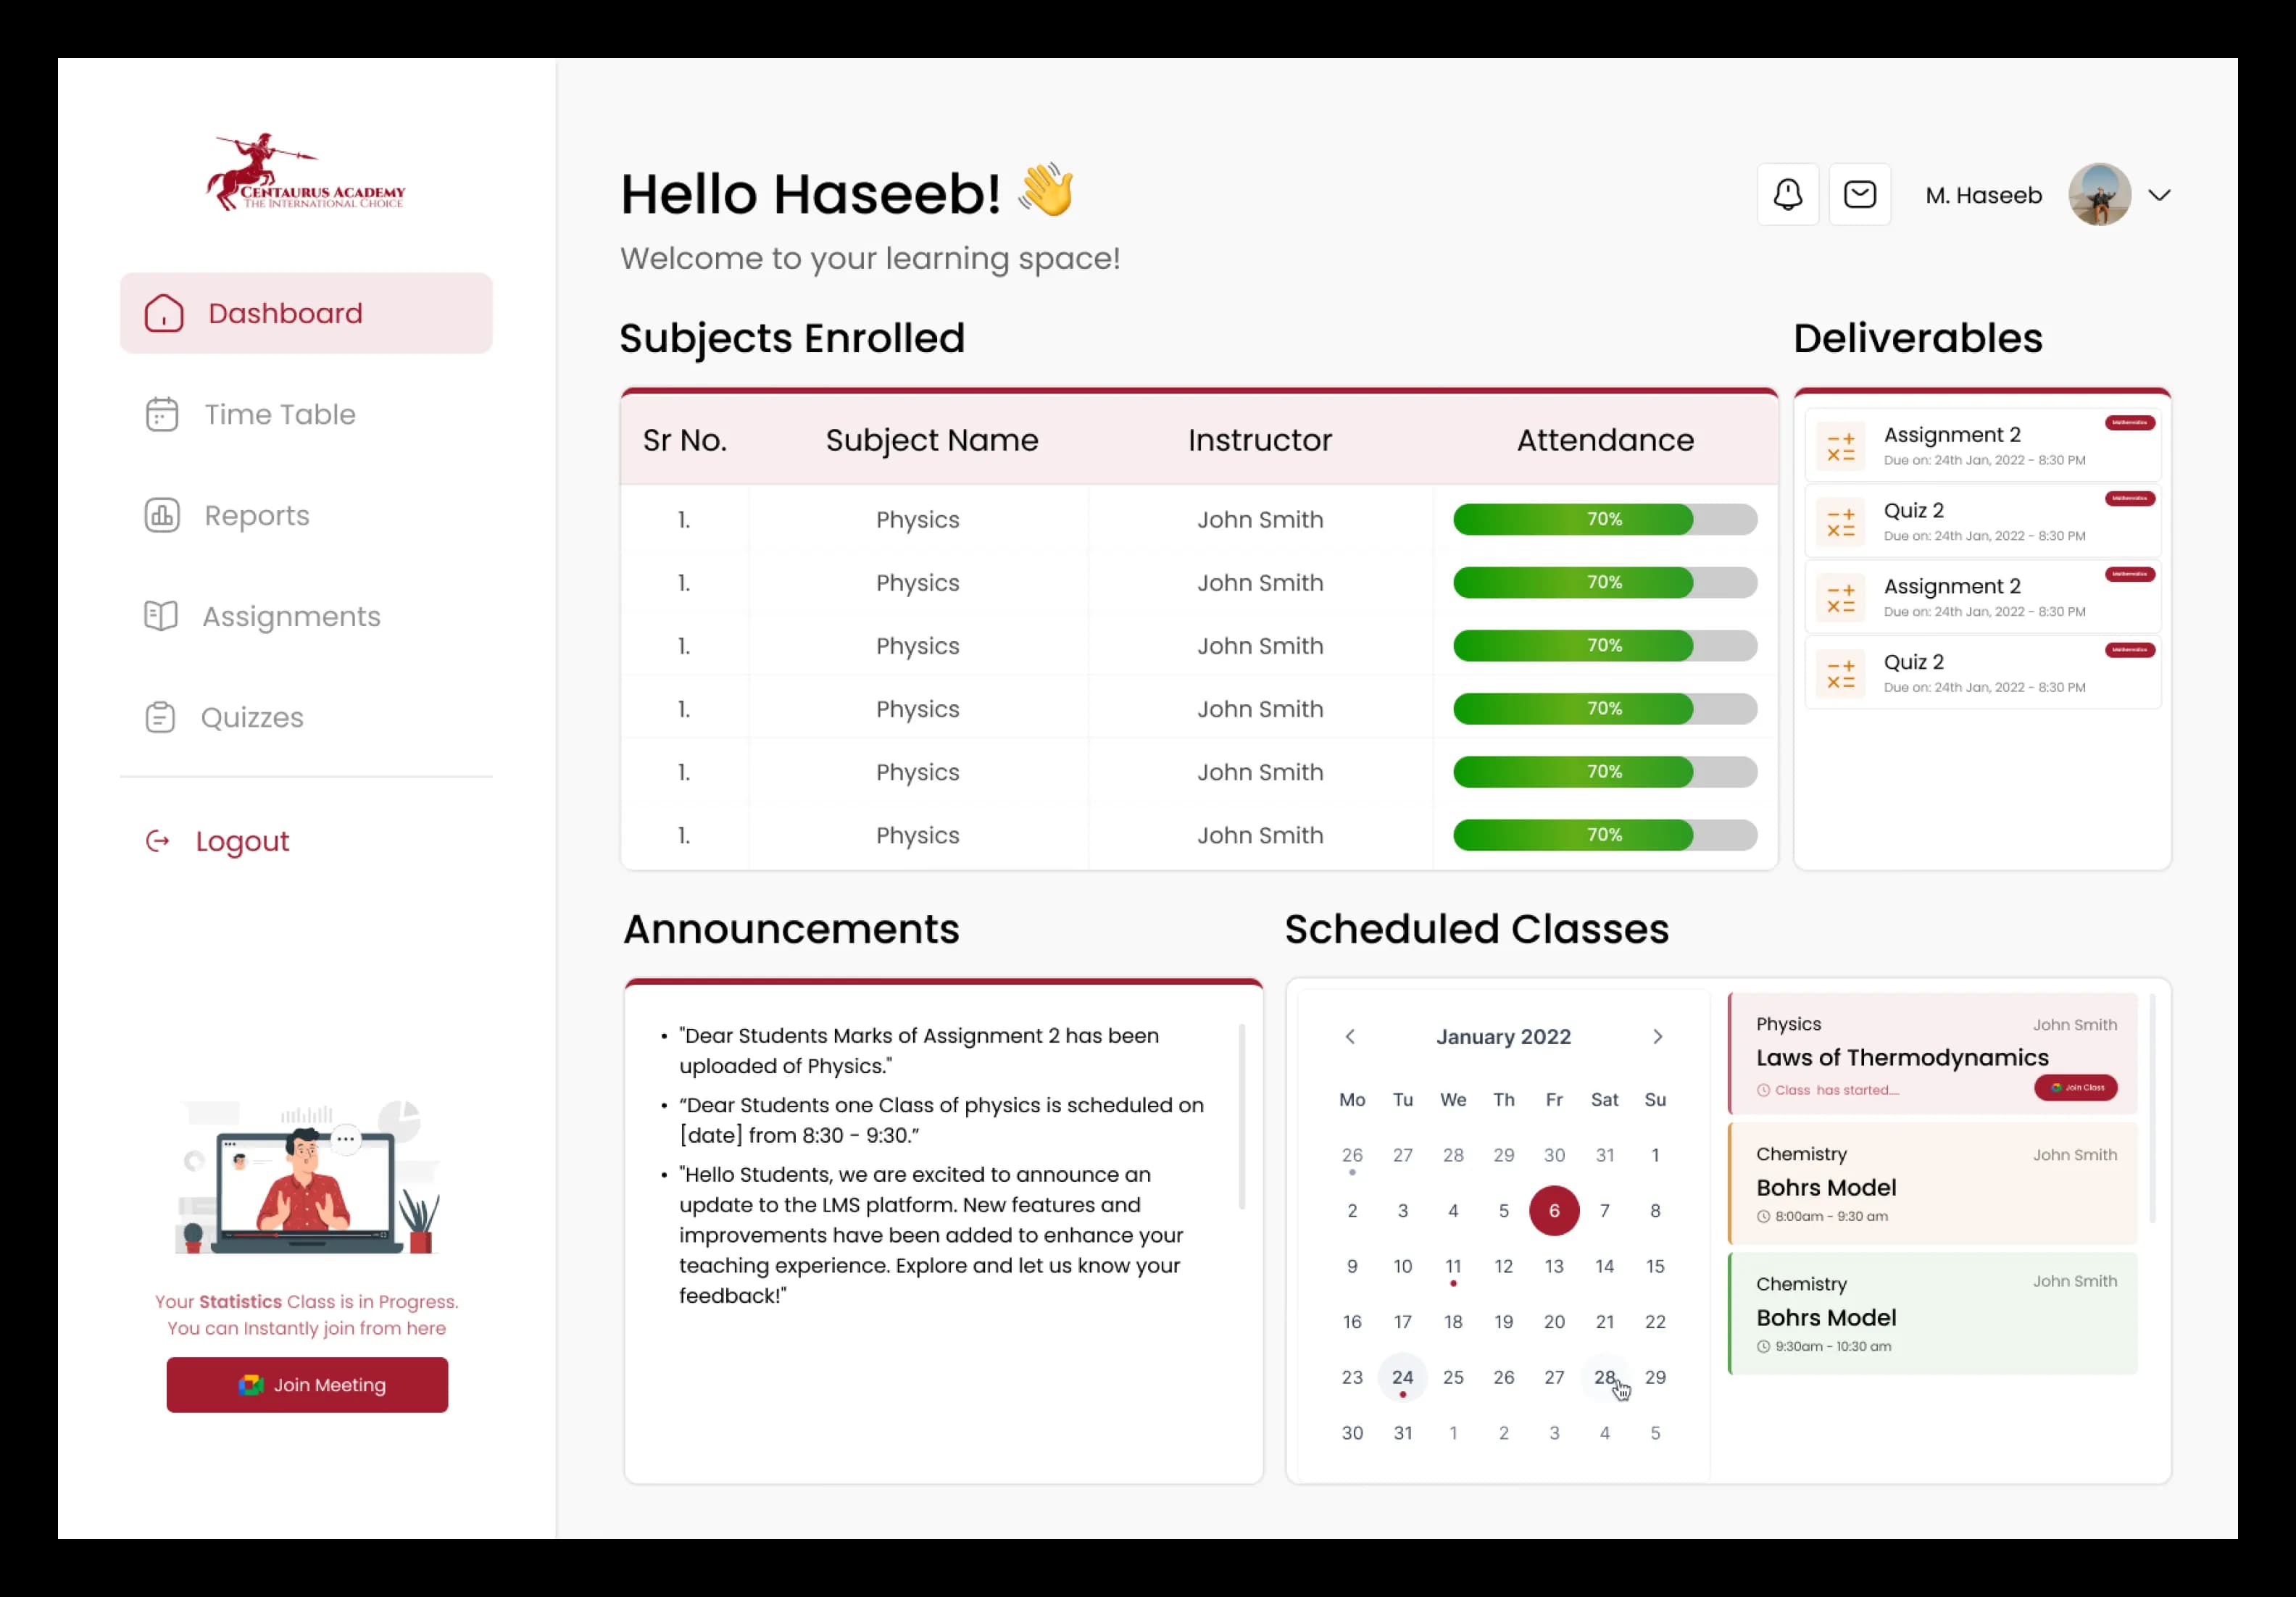Click the Reports chart icon

pos(162,515)
